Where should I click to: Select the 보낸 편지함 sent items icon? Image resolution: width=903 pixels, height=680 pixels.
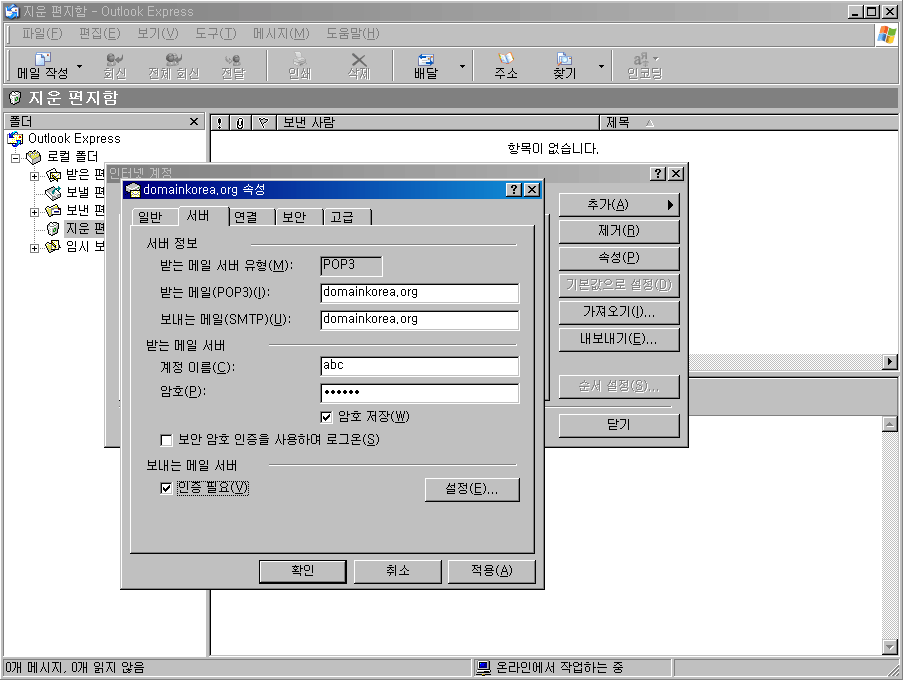(53, 211)
